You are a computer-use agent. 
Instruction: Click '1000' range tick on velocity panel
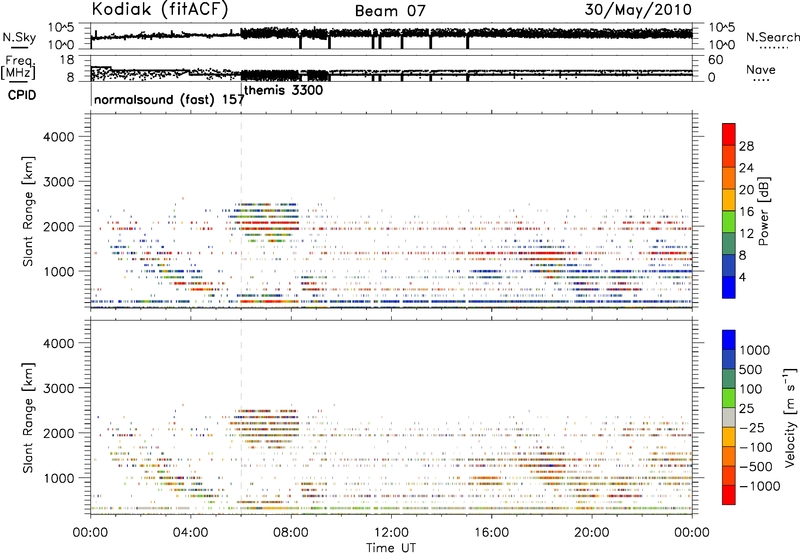click(58, 478)
